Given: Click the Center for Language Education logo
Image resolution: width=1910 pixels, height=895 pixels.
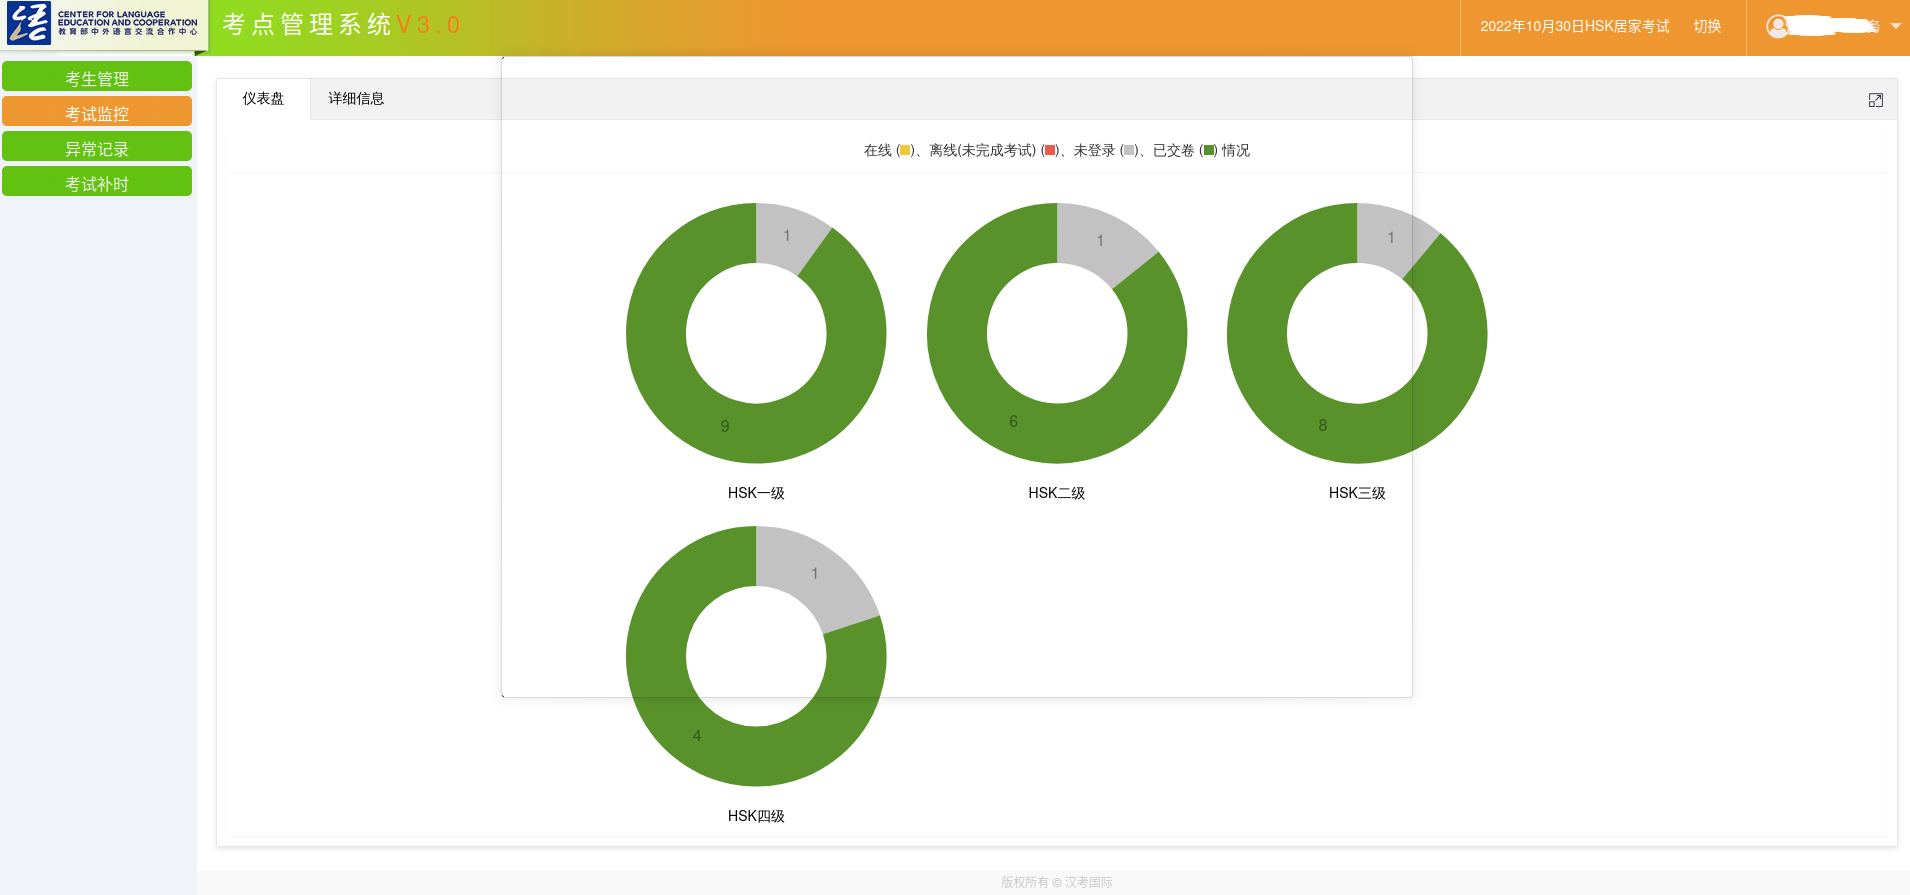Looking at the screenshot, I should tap(104, 24).
